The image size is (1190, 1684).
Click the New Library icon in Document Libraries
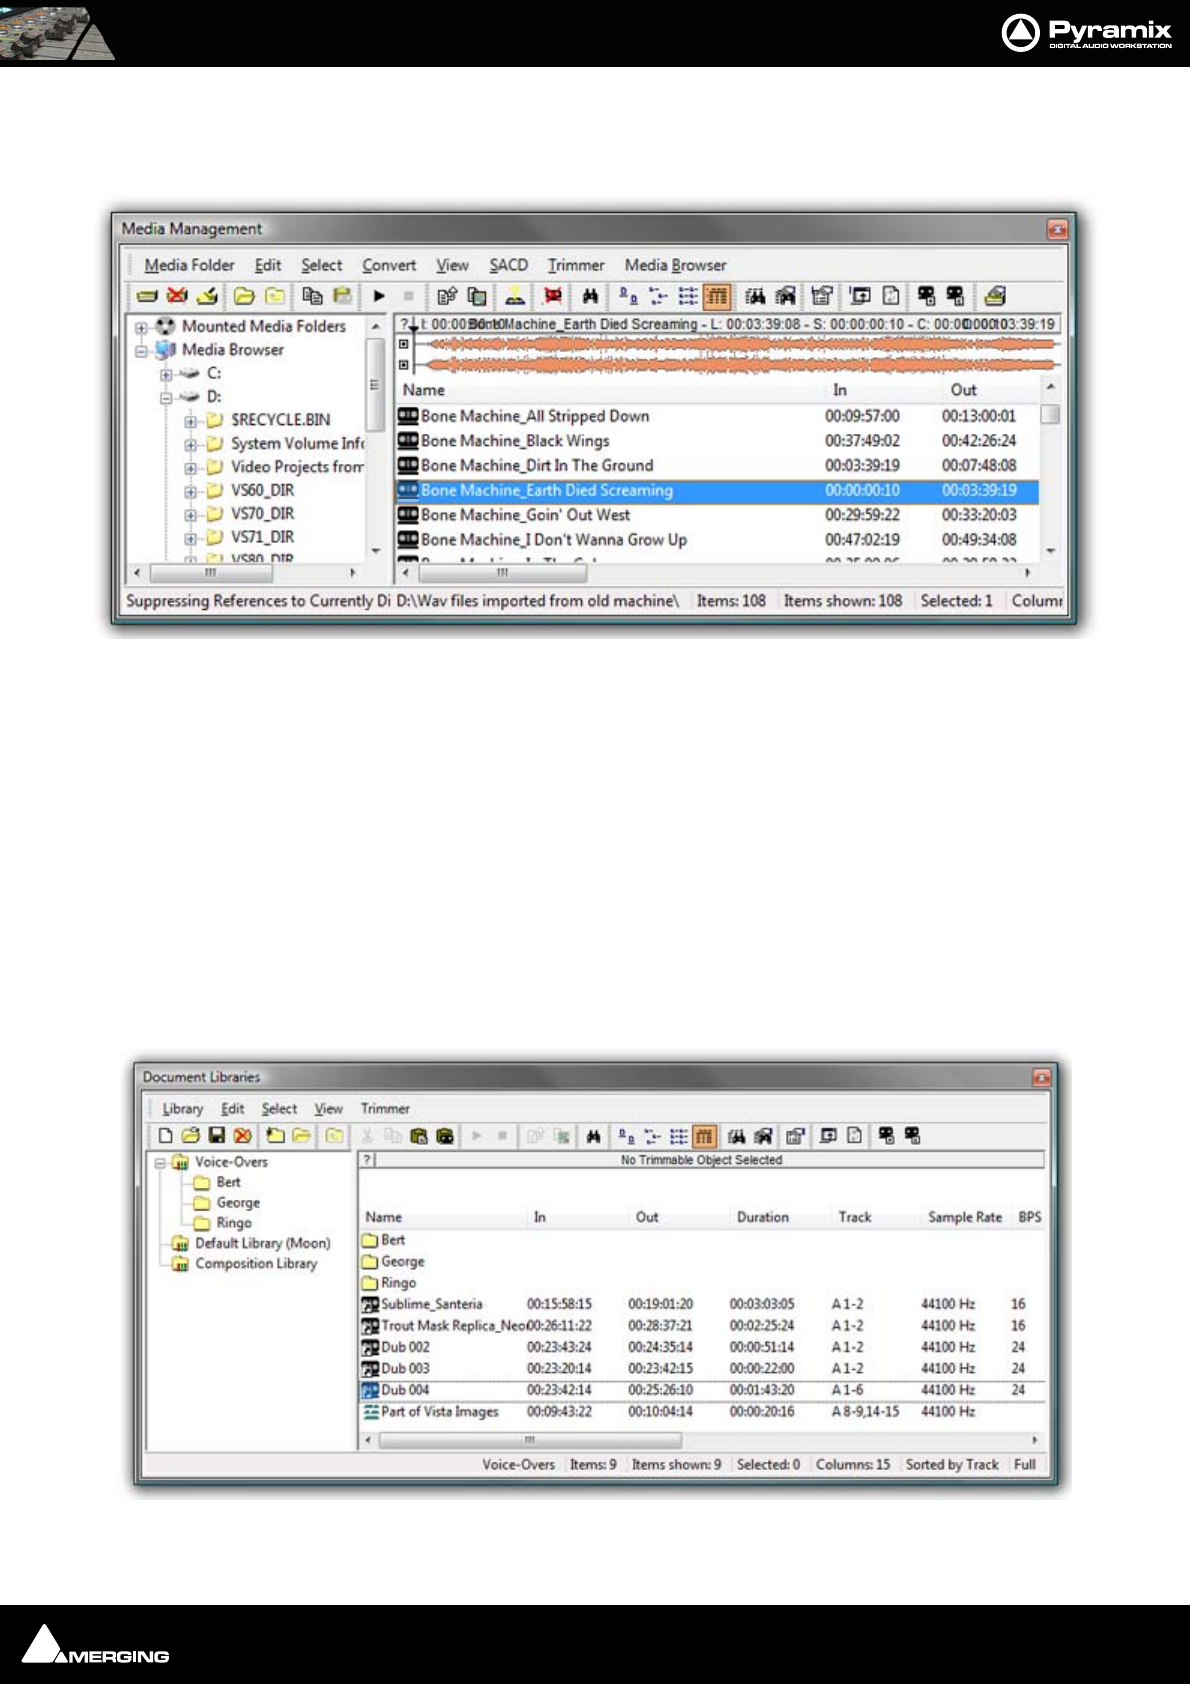pyautogui.click(x=166, y=1136)
